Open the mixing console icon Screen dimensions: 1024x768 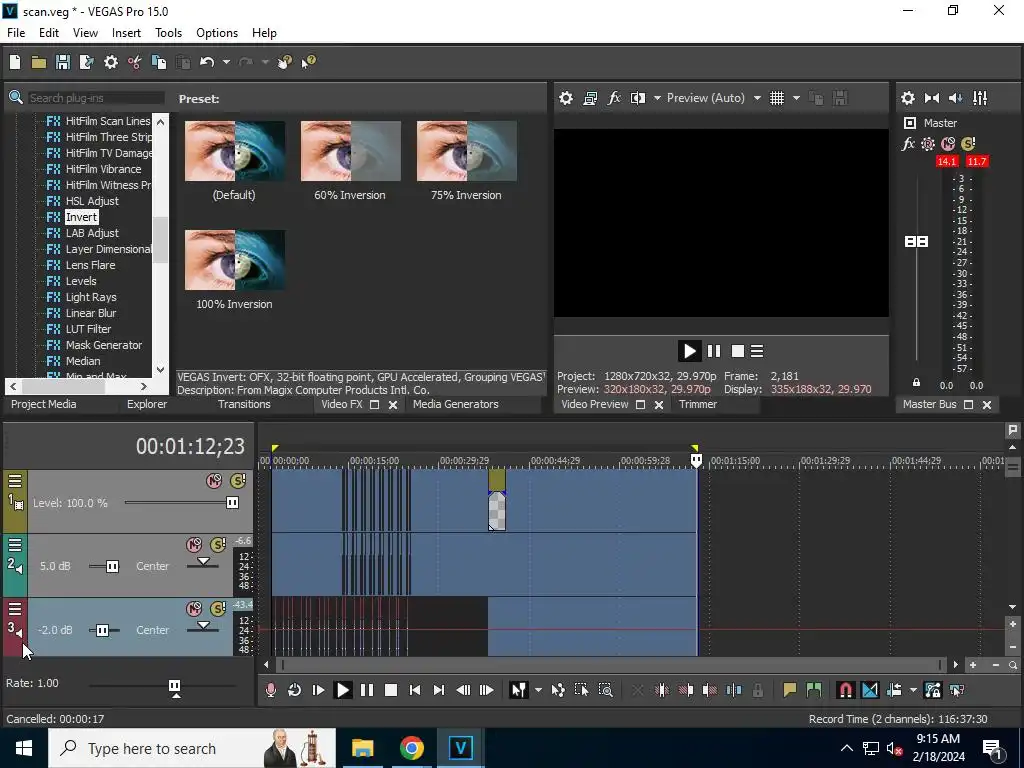pyautogui.click(x=980, y=98)
